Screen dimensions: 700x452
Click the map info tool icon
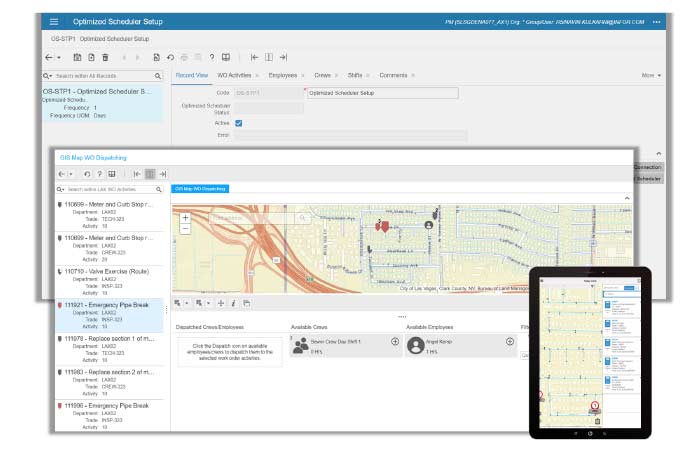coord(233,302)
